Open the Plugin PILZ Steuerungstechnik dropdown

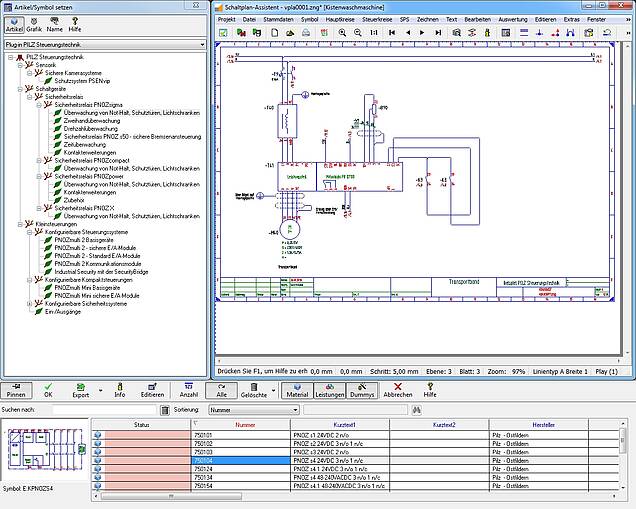107,45
